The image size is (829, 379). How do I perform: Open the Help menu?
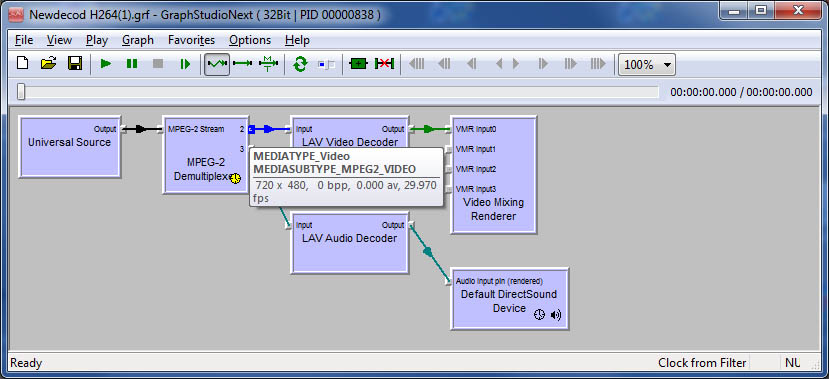pos(297,40)
